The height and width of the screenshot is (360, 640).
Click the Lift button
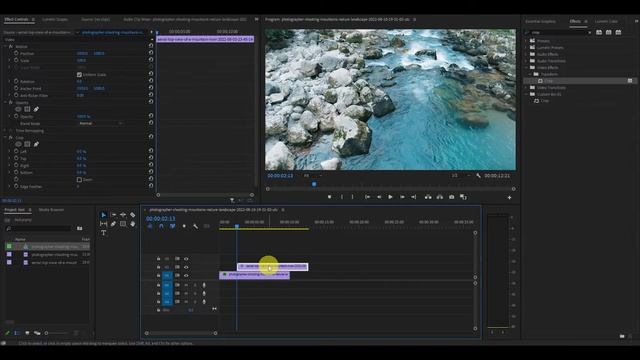(x=428, y=197)
